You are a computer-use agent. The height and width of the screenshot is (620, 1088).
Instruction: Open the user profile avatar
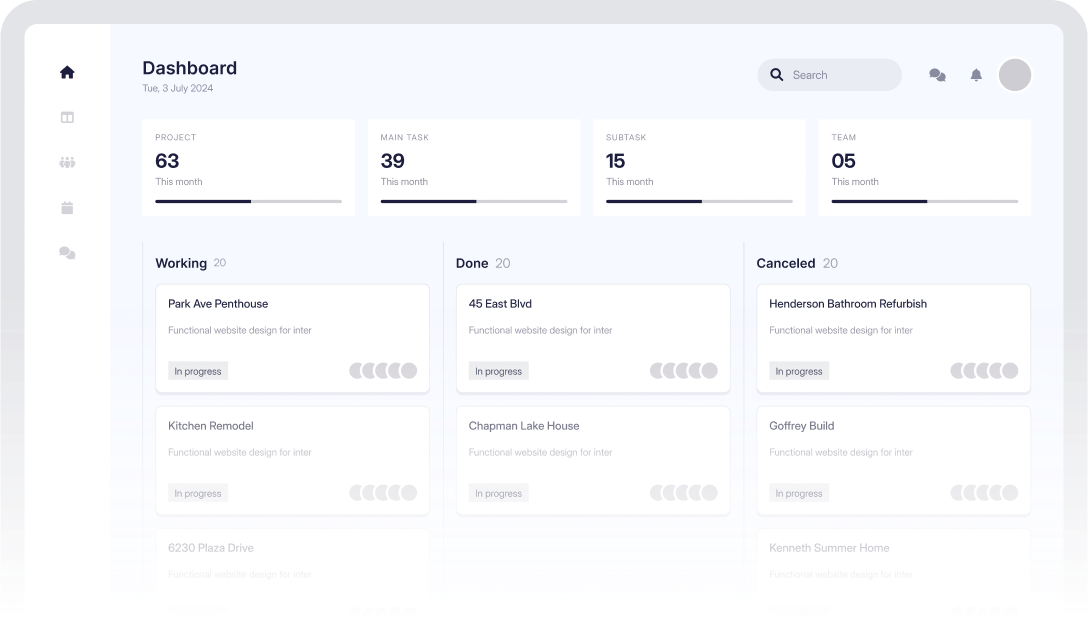(x=1014, y=75)
